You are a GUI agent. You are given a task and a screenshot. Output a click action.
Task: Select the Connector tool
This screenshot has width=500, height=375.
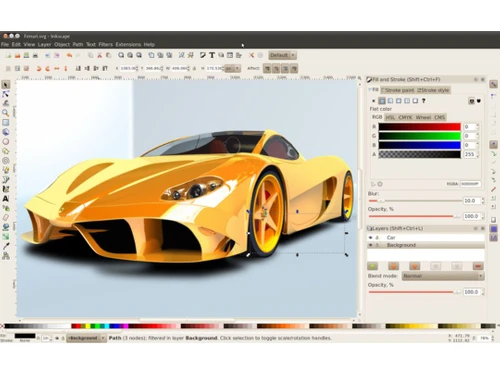[6, 256]
